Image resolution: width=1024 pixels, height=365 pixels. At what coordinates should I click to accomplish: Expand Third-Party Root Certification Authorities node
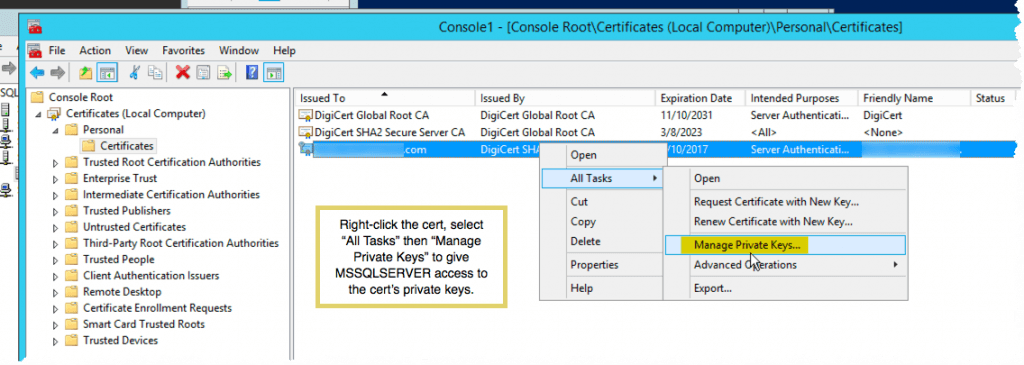click(55, 244)
